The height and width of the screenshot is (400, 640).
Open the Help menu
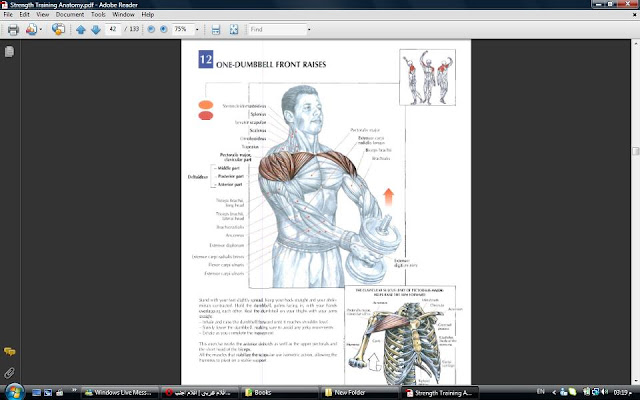(x=147, y=14)
